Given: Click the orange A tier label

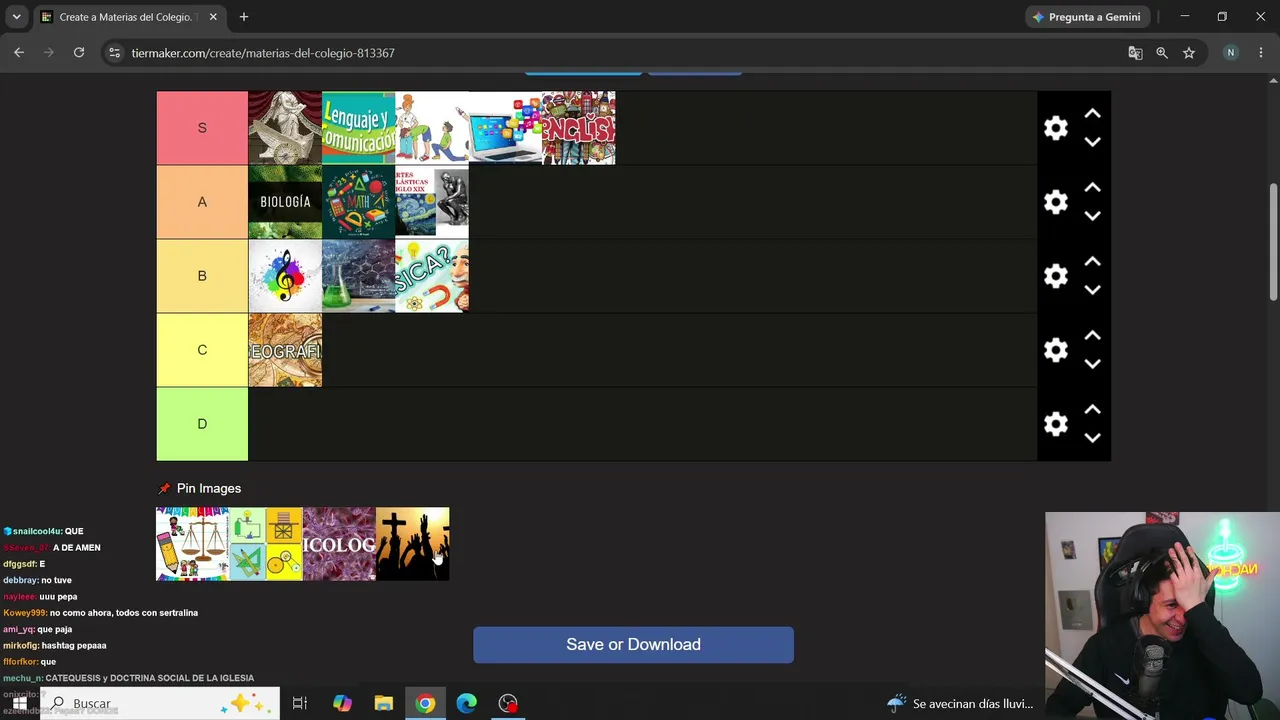Looking at the screenshot, I should (x=202, y=202).
